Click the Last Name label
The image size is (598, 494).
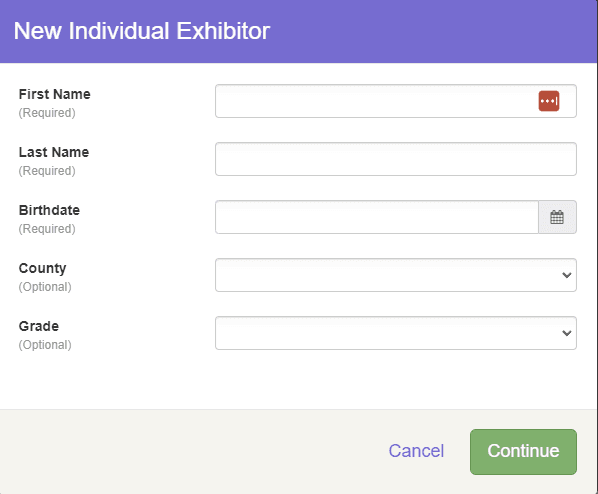click(x=54, y=152)
